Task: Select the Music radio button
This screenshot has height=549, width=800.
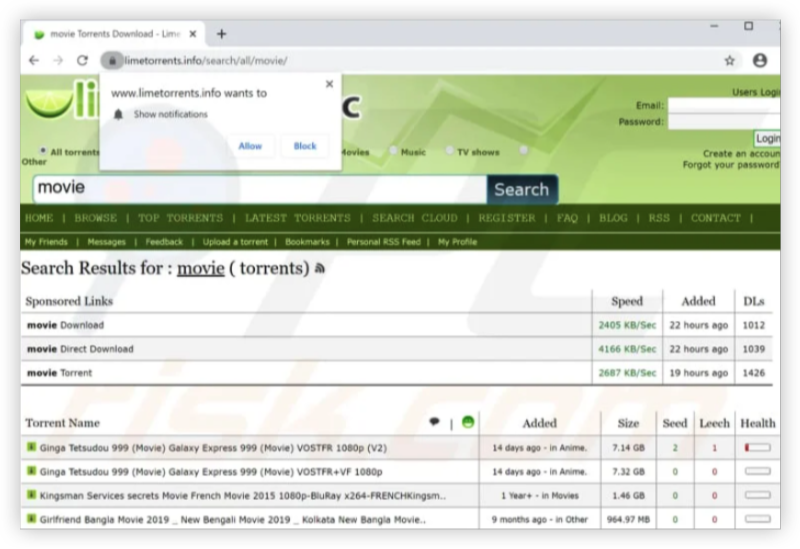Action: click(x=393, y=151)
